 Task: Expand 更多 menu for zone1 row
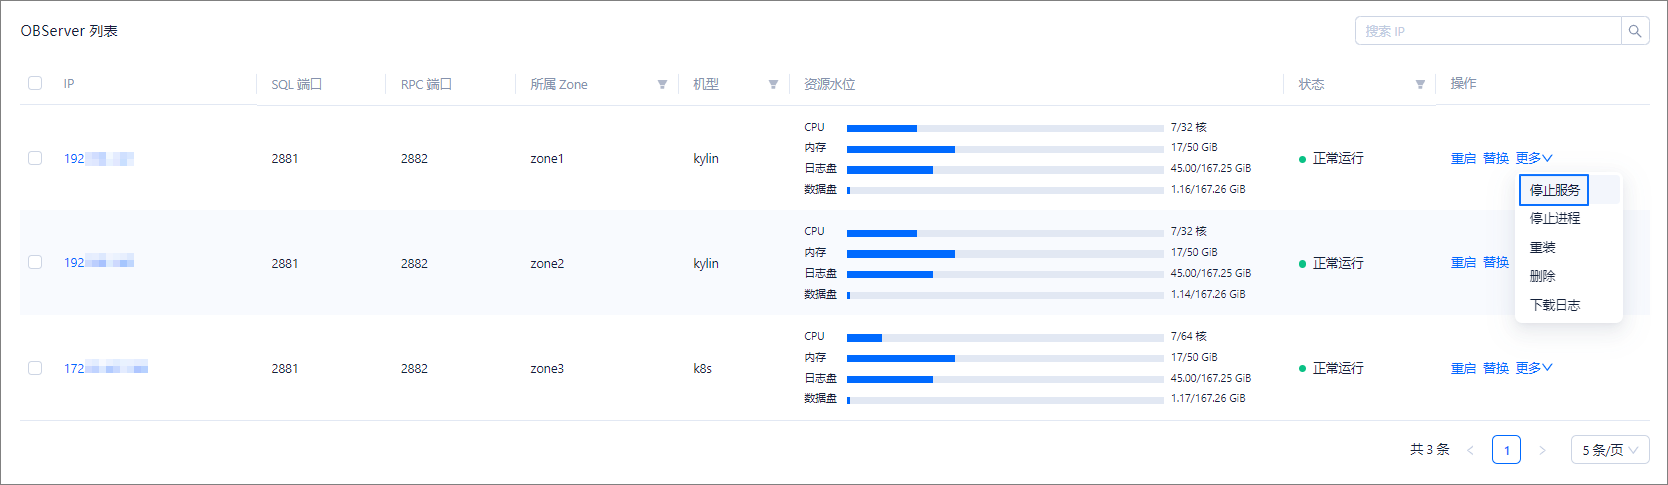tap(1534, 158)
